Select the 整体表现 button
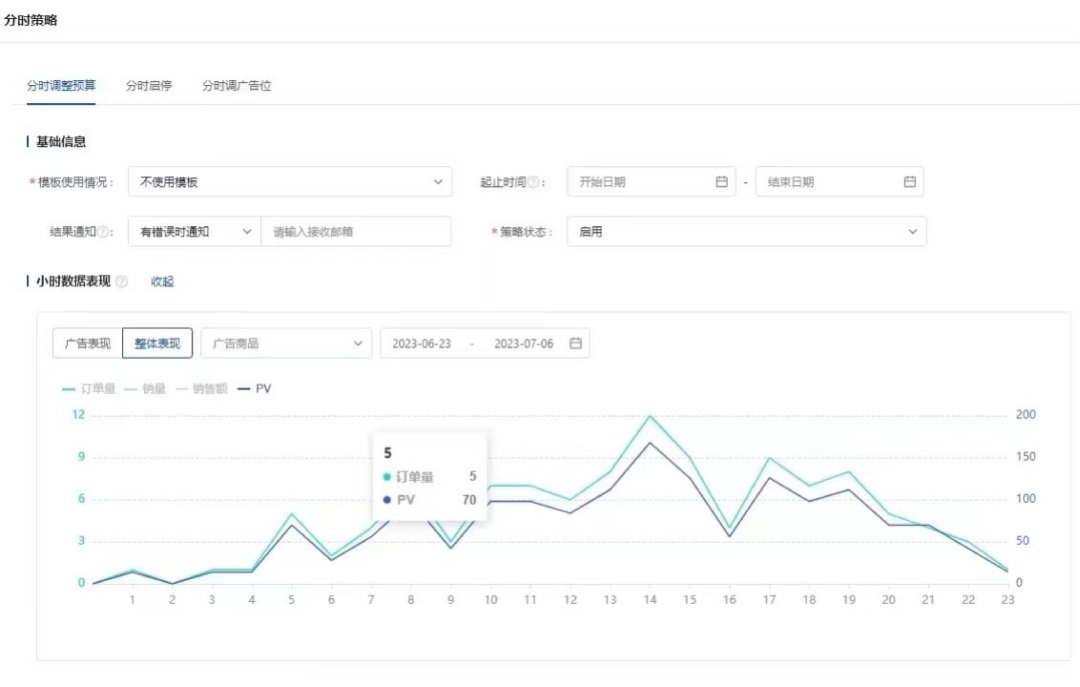This screenshot has height=687, width=1080. 156,342
